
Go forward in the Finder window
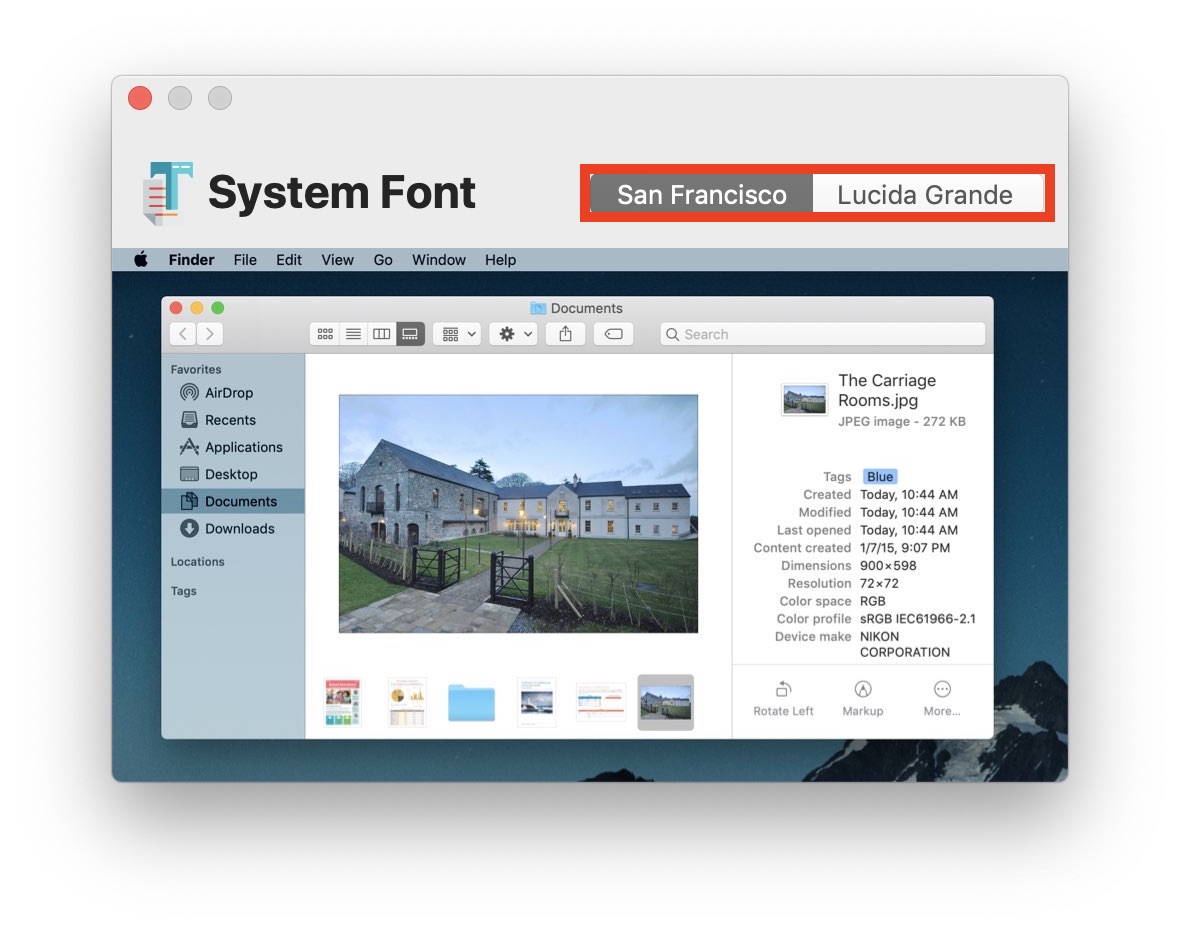[x=210, y=334]
